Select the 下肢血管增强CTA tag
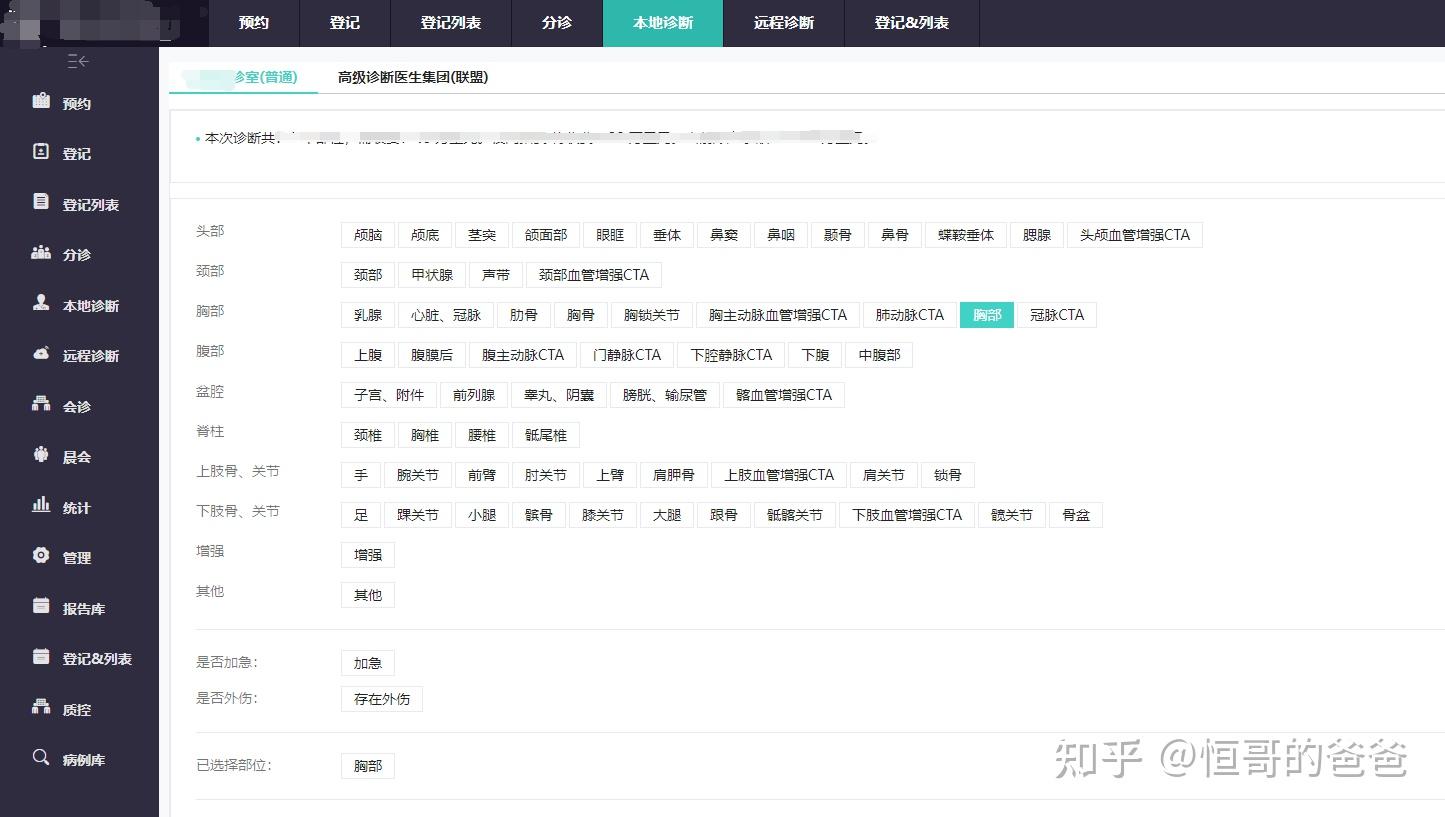The height and width of the screenshot is (817, 1445). click(907, 515)
